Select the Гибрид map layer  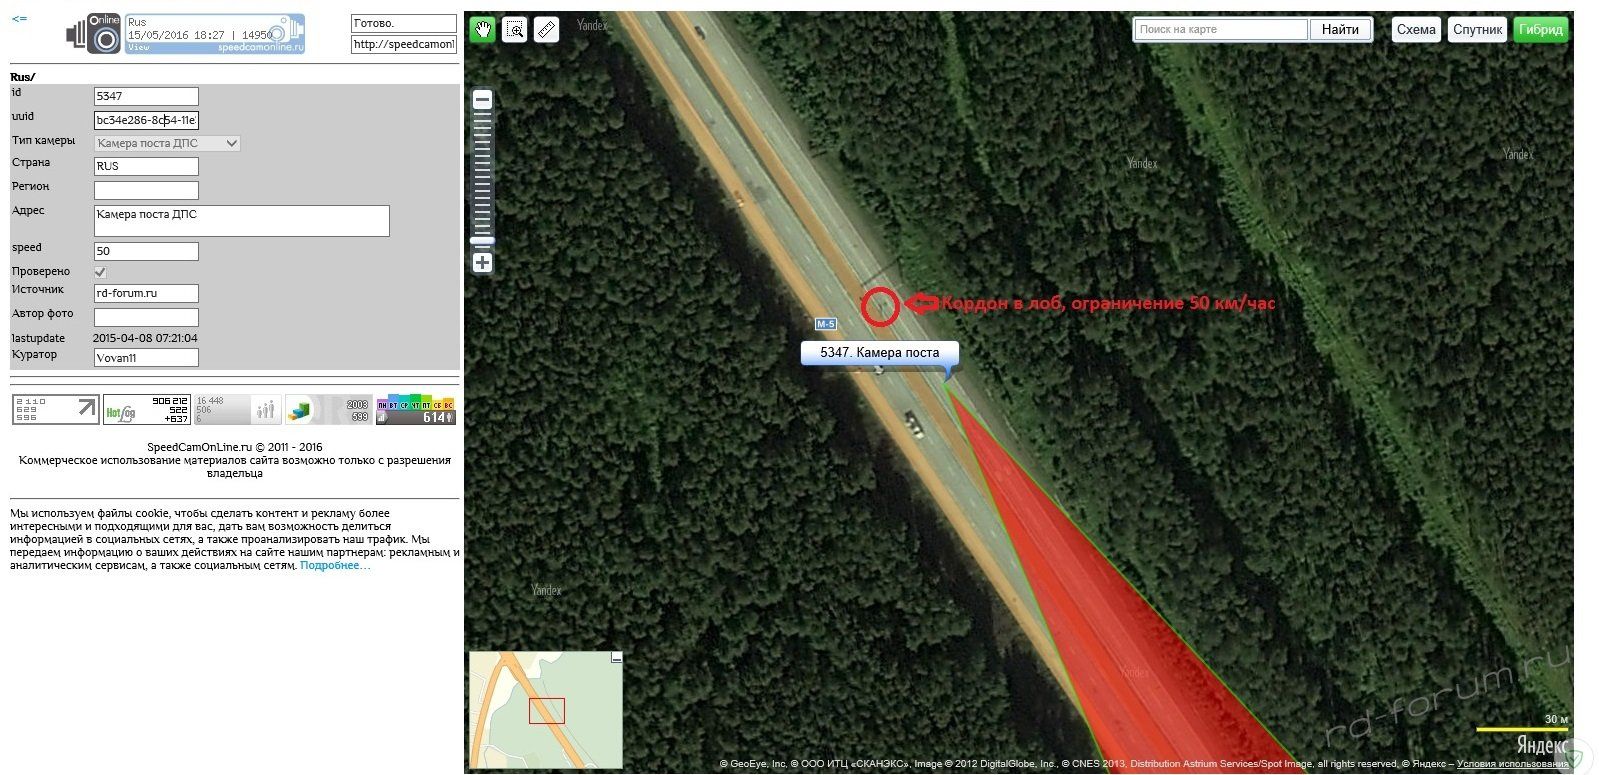point(1540,29)
